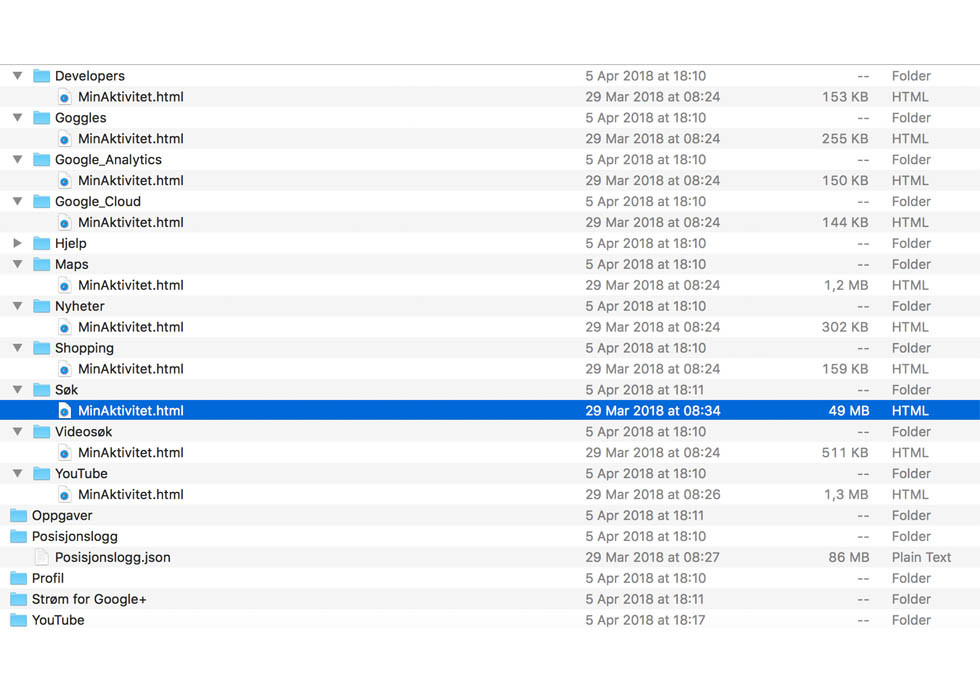Collapse the Nyheter folder disclosure triangle
The width and height of the screenshot is (980, 674).
click(x=18, y=306)
